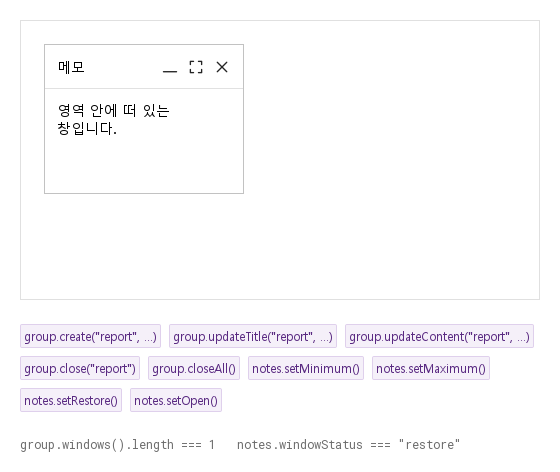
Task: Trigger notes.setMaximum() button
Action: click(431, 368)
